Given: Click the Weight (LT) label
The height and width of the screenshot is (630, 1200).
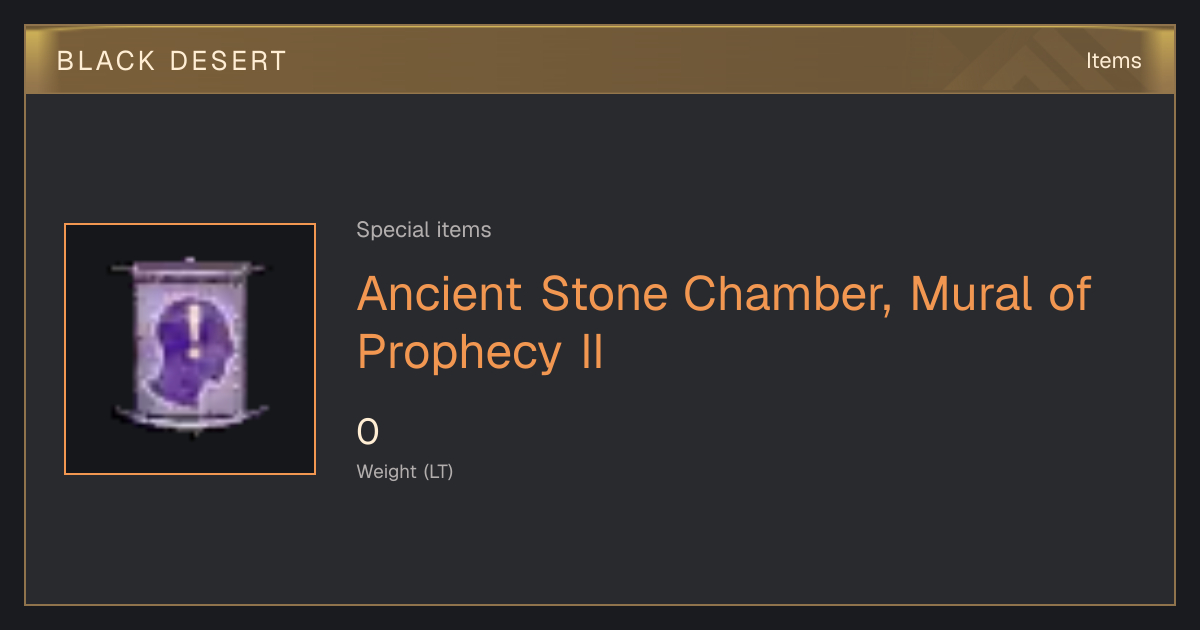Looking at the screenshot, I should point(405,472).
